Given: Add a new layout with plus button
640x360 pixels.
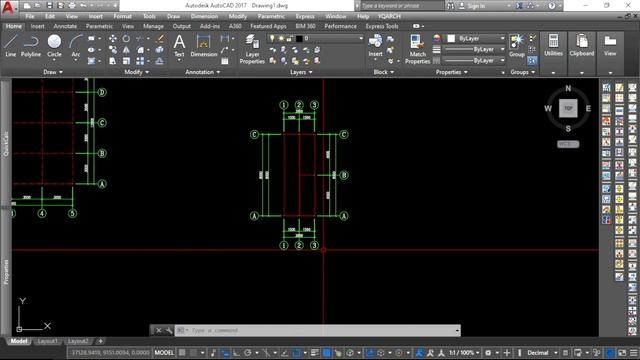Looking at the screenshot, I should click(x=100, y=341).
